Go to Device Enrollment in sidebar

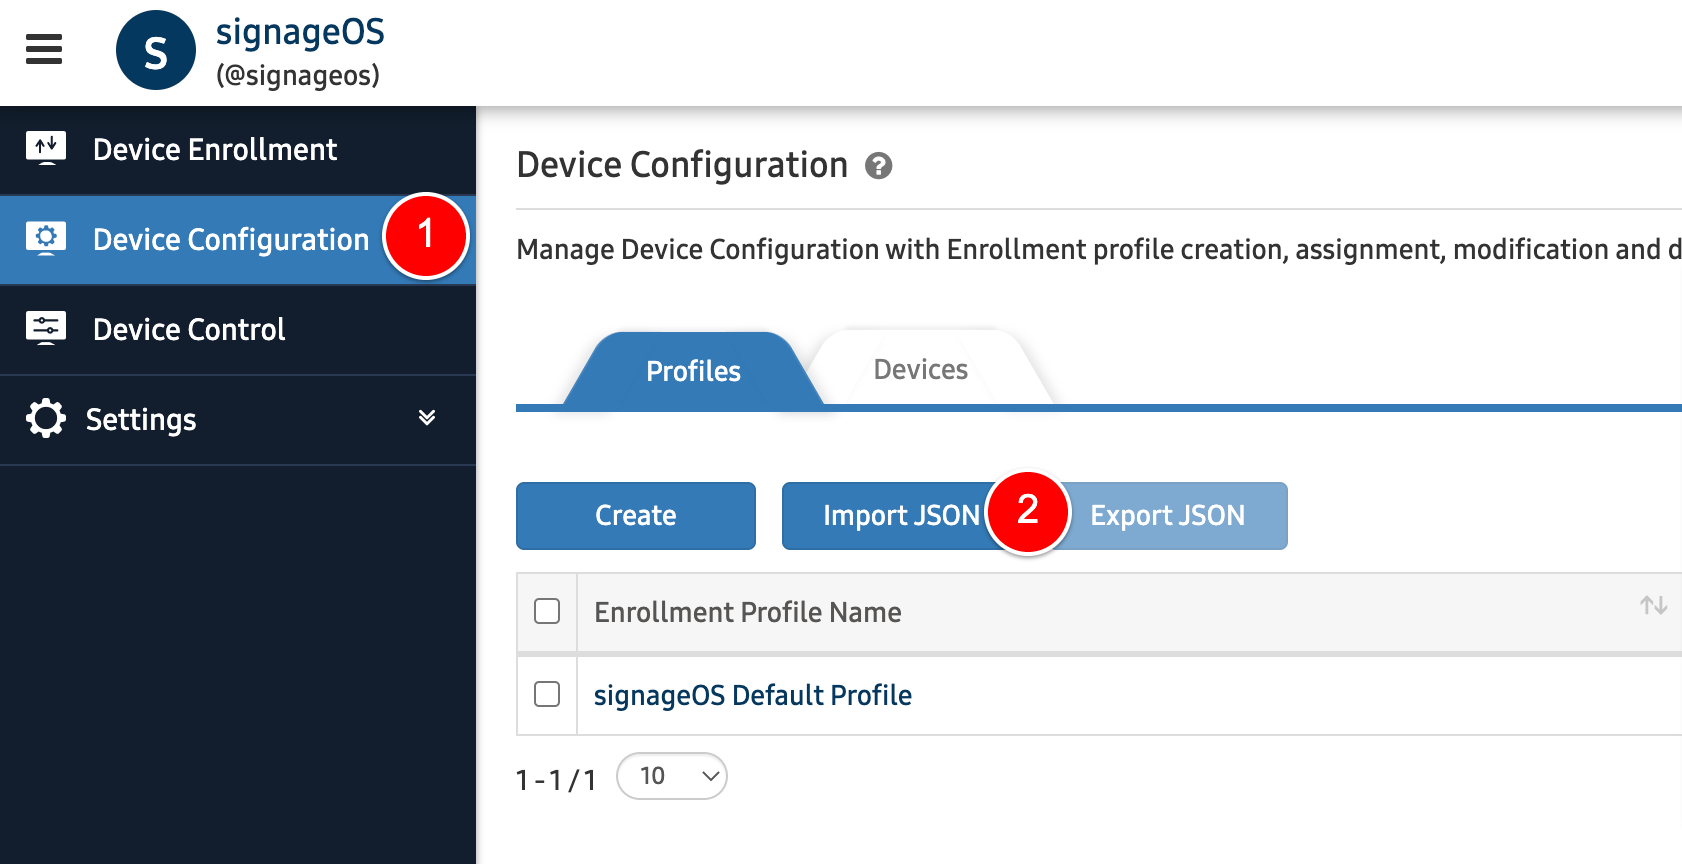215,150
